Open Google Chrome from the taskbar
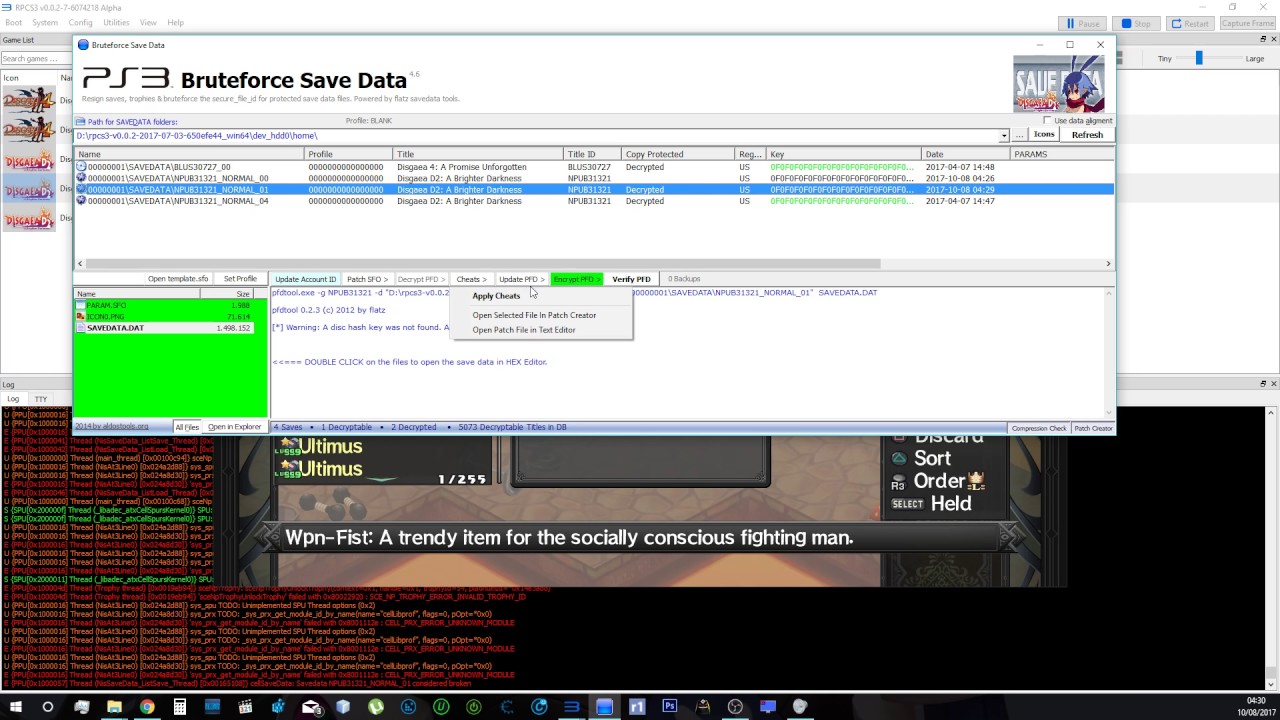 pyautogui.click(x=147, y=707)
